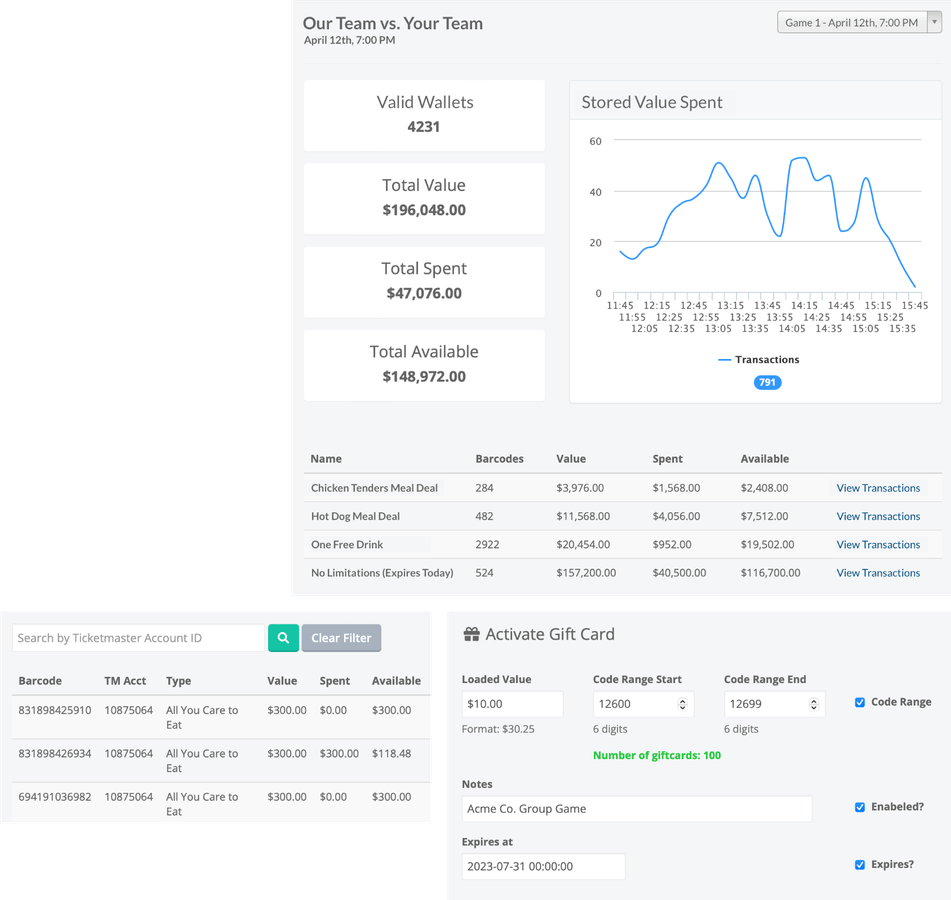Click the blue 791 transactions badge
This screenshot has width=951, height=900.
coord(767,382)
